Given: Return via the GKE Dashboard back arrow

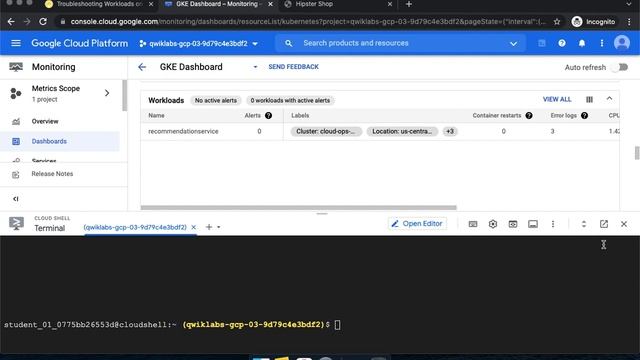Looking at the screenshot, I should pos(142,67).
